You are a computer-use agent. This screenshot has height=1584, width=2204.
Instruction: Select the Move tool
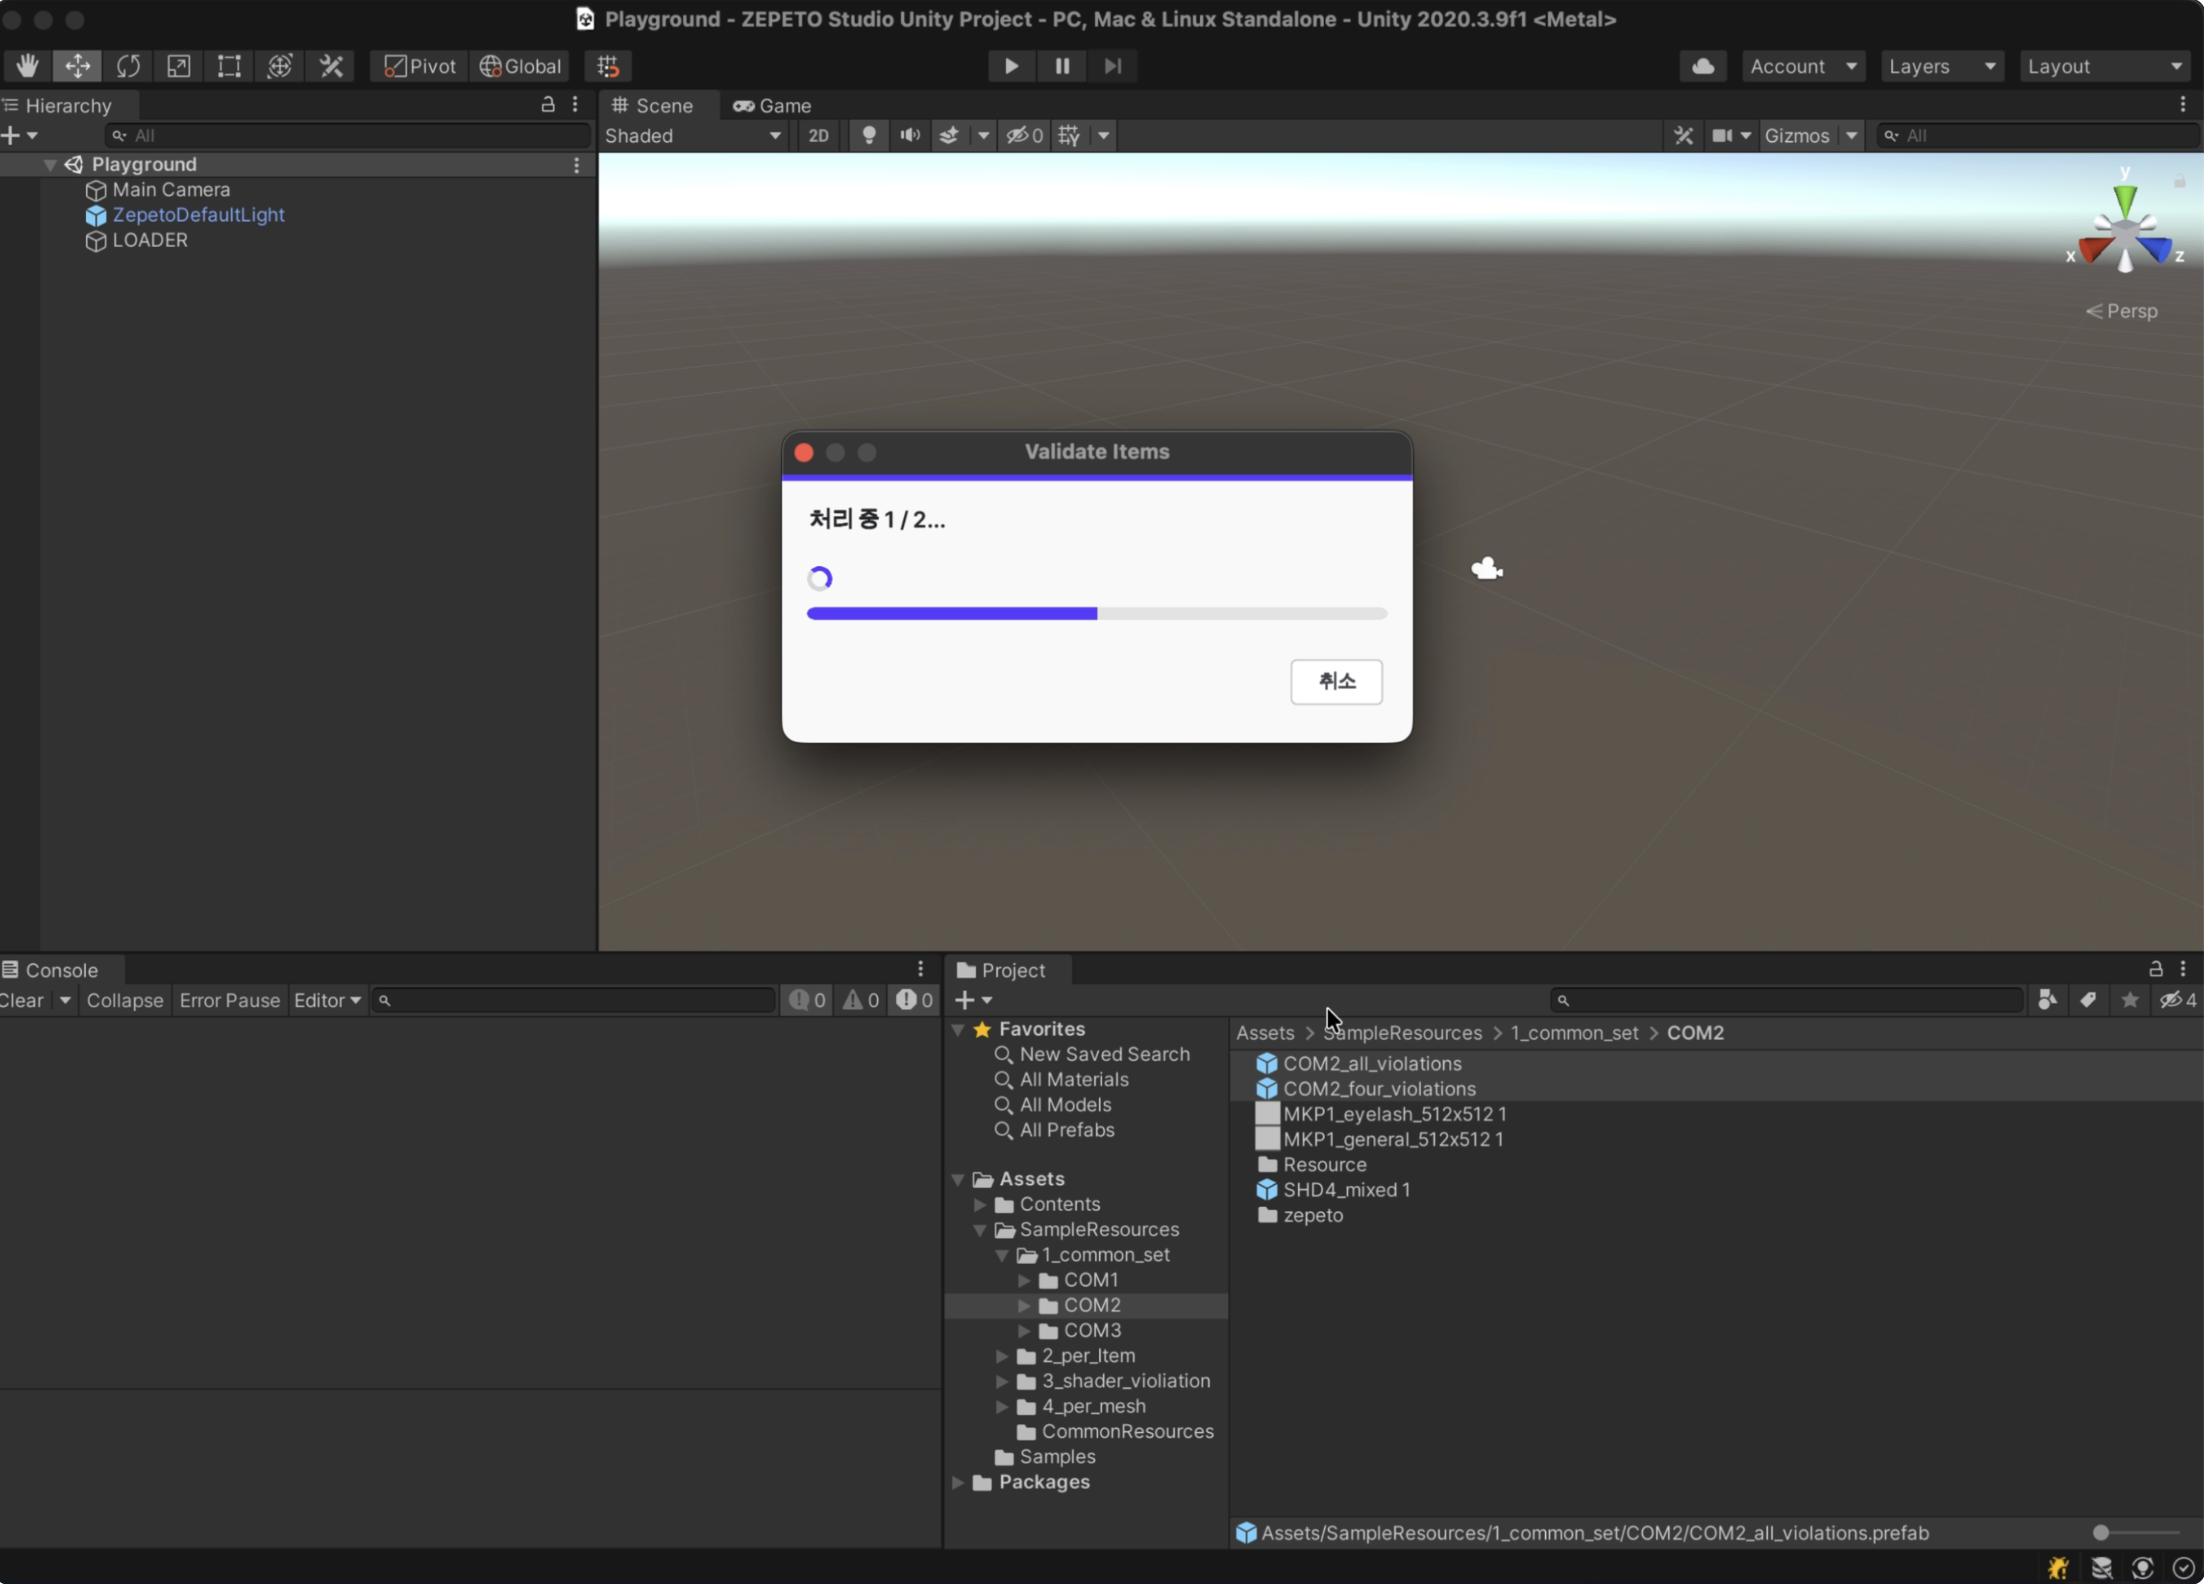click(x=77, y=66)
